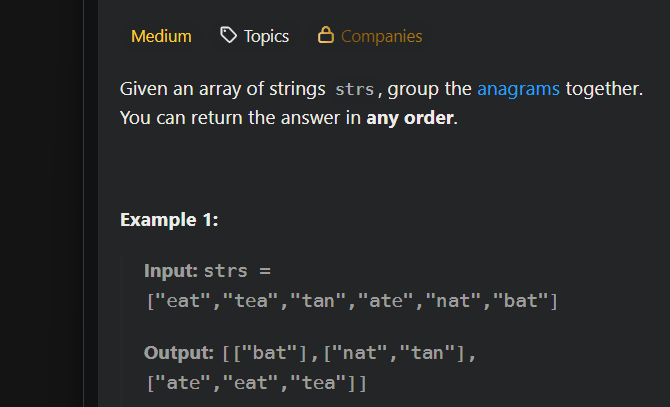Click the Topics tag icon
670x407 pixels.
pos(229,36)
